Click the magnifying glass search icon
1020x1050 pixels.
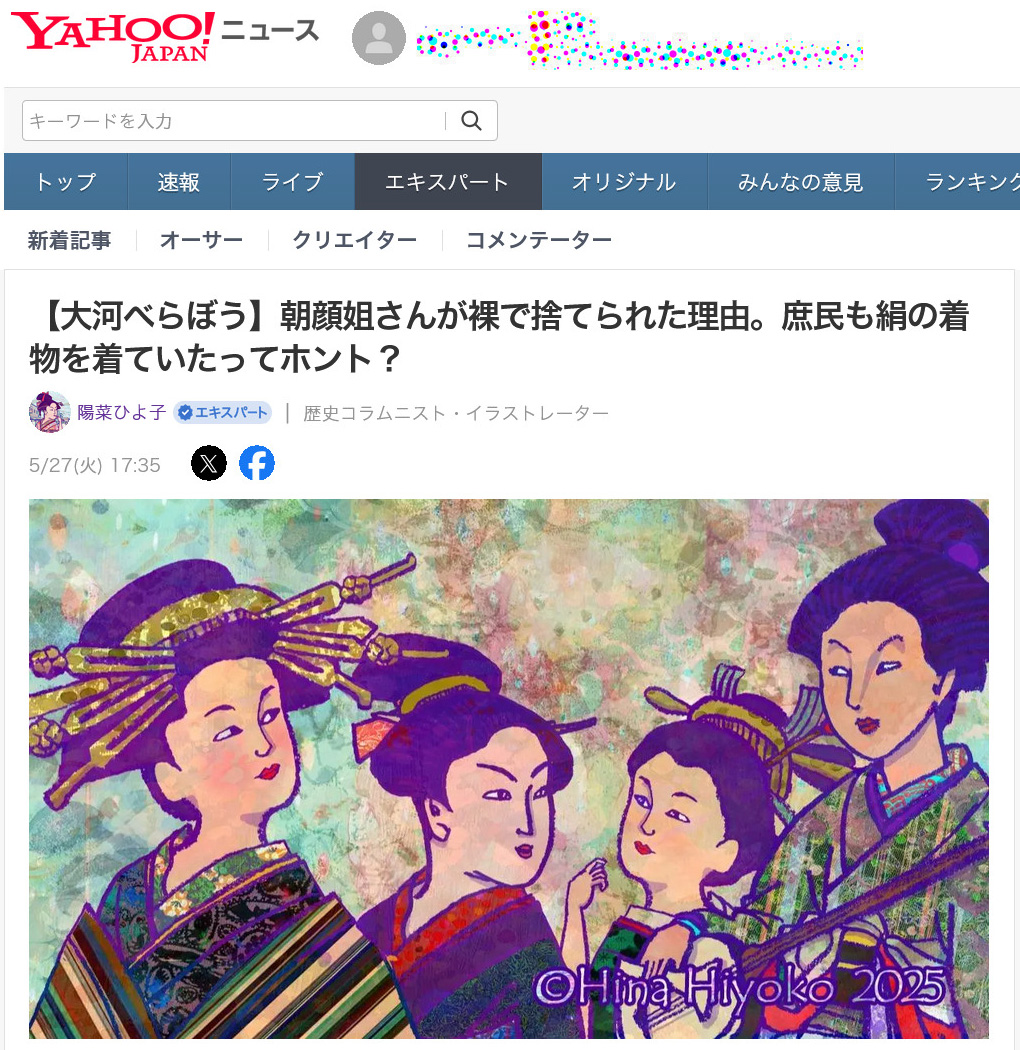pyautogui.click(x=471, y=121)
